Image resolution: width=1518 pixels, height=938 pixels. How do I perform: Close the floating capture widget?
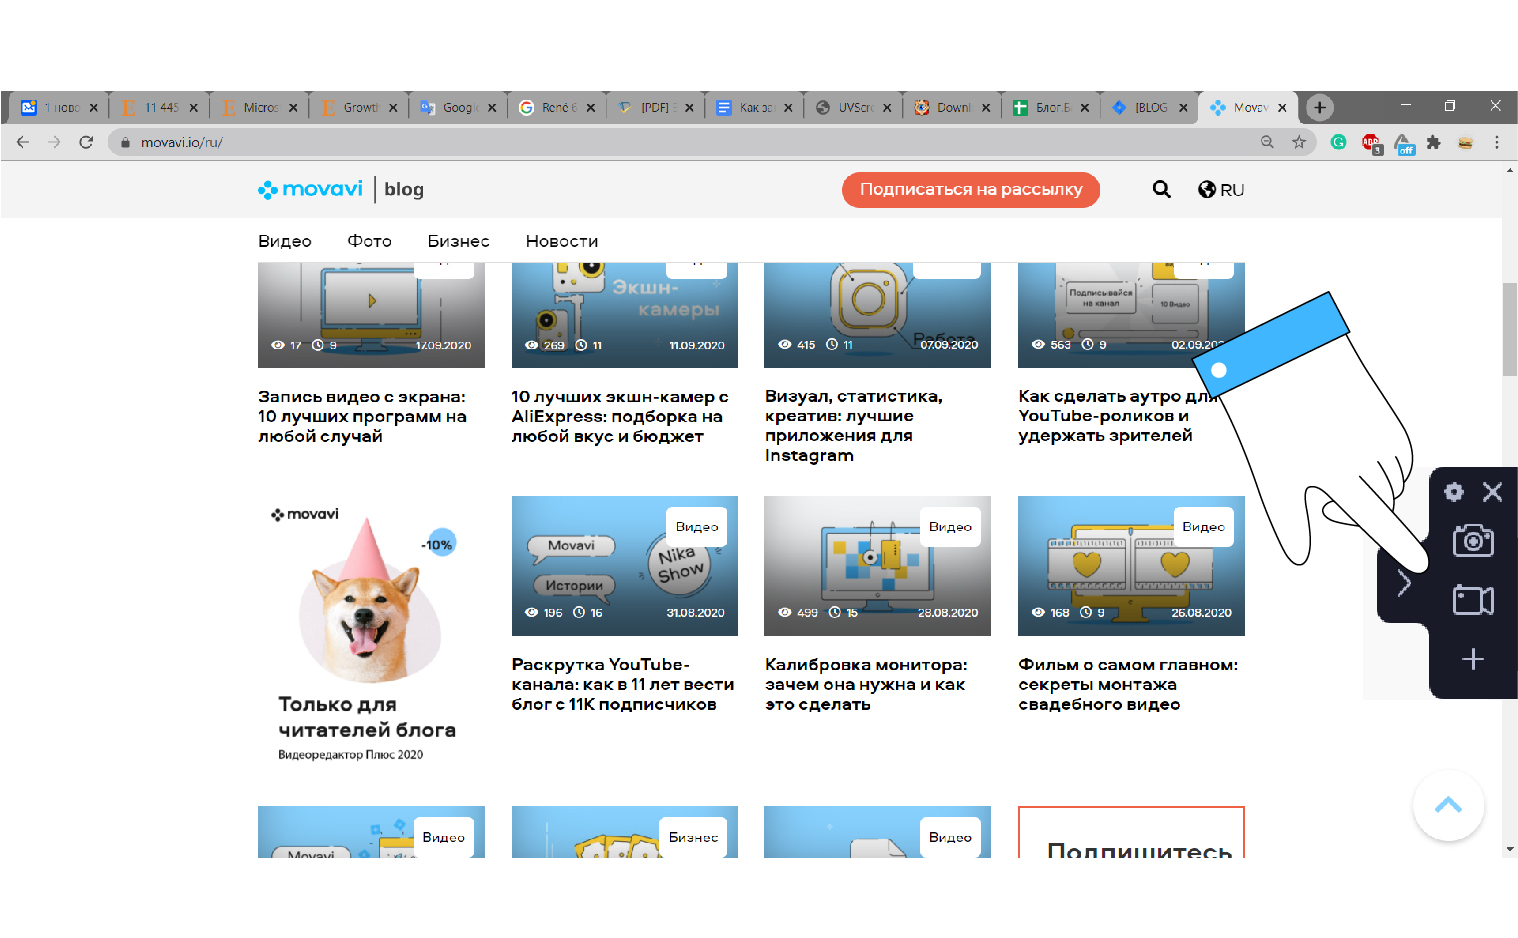(x=1492, y=492)
